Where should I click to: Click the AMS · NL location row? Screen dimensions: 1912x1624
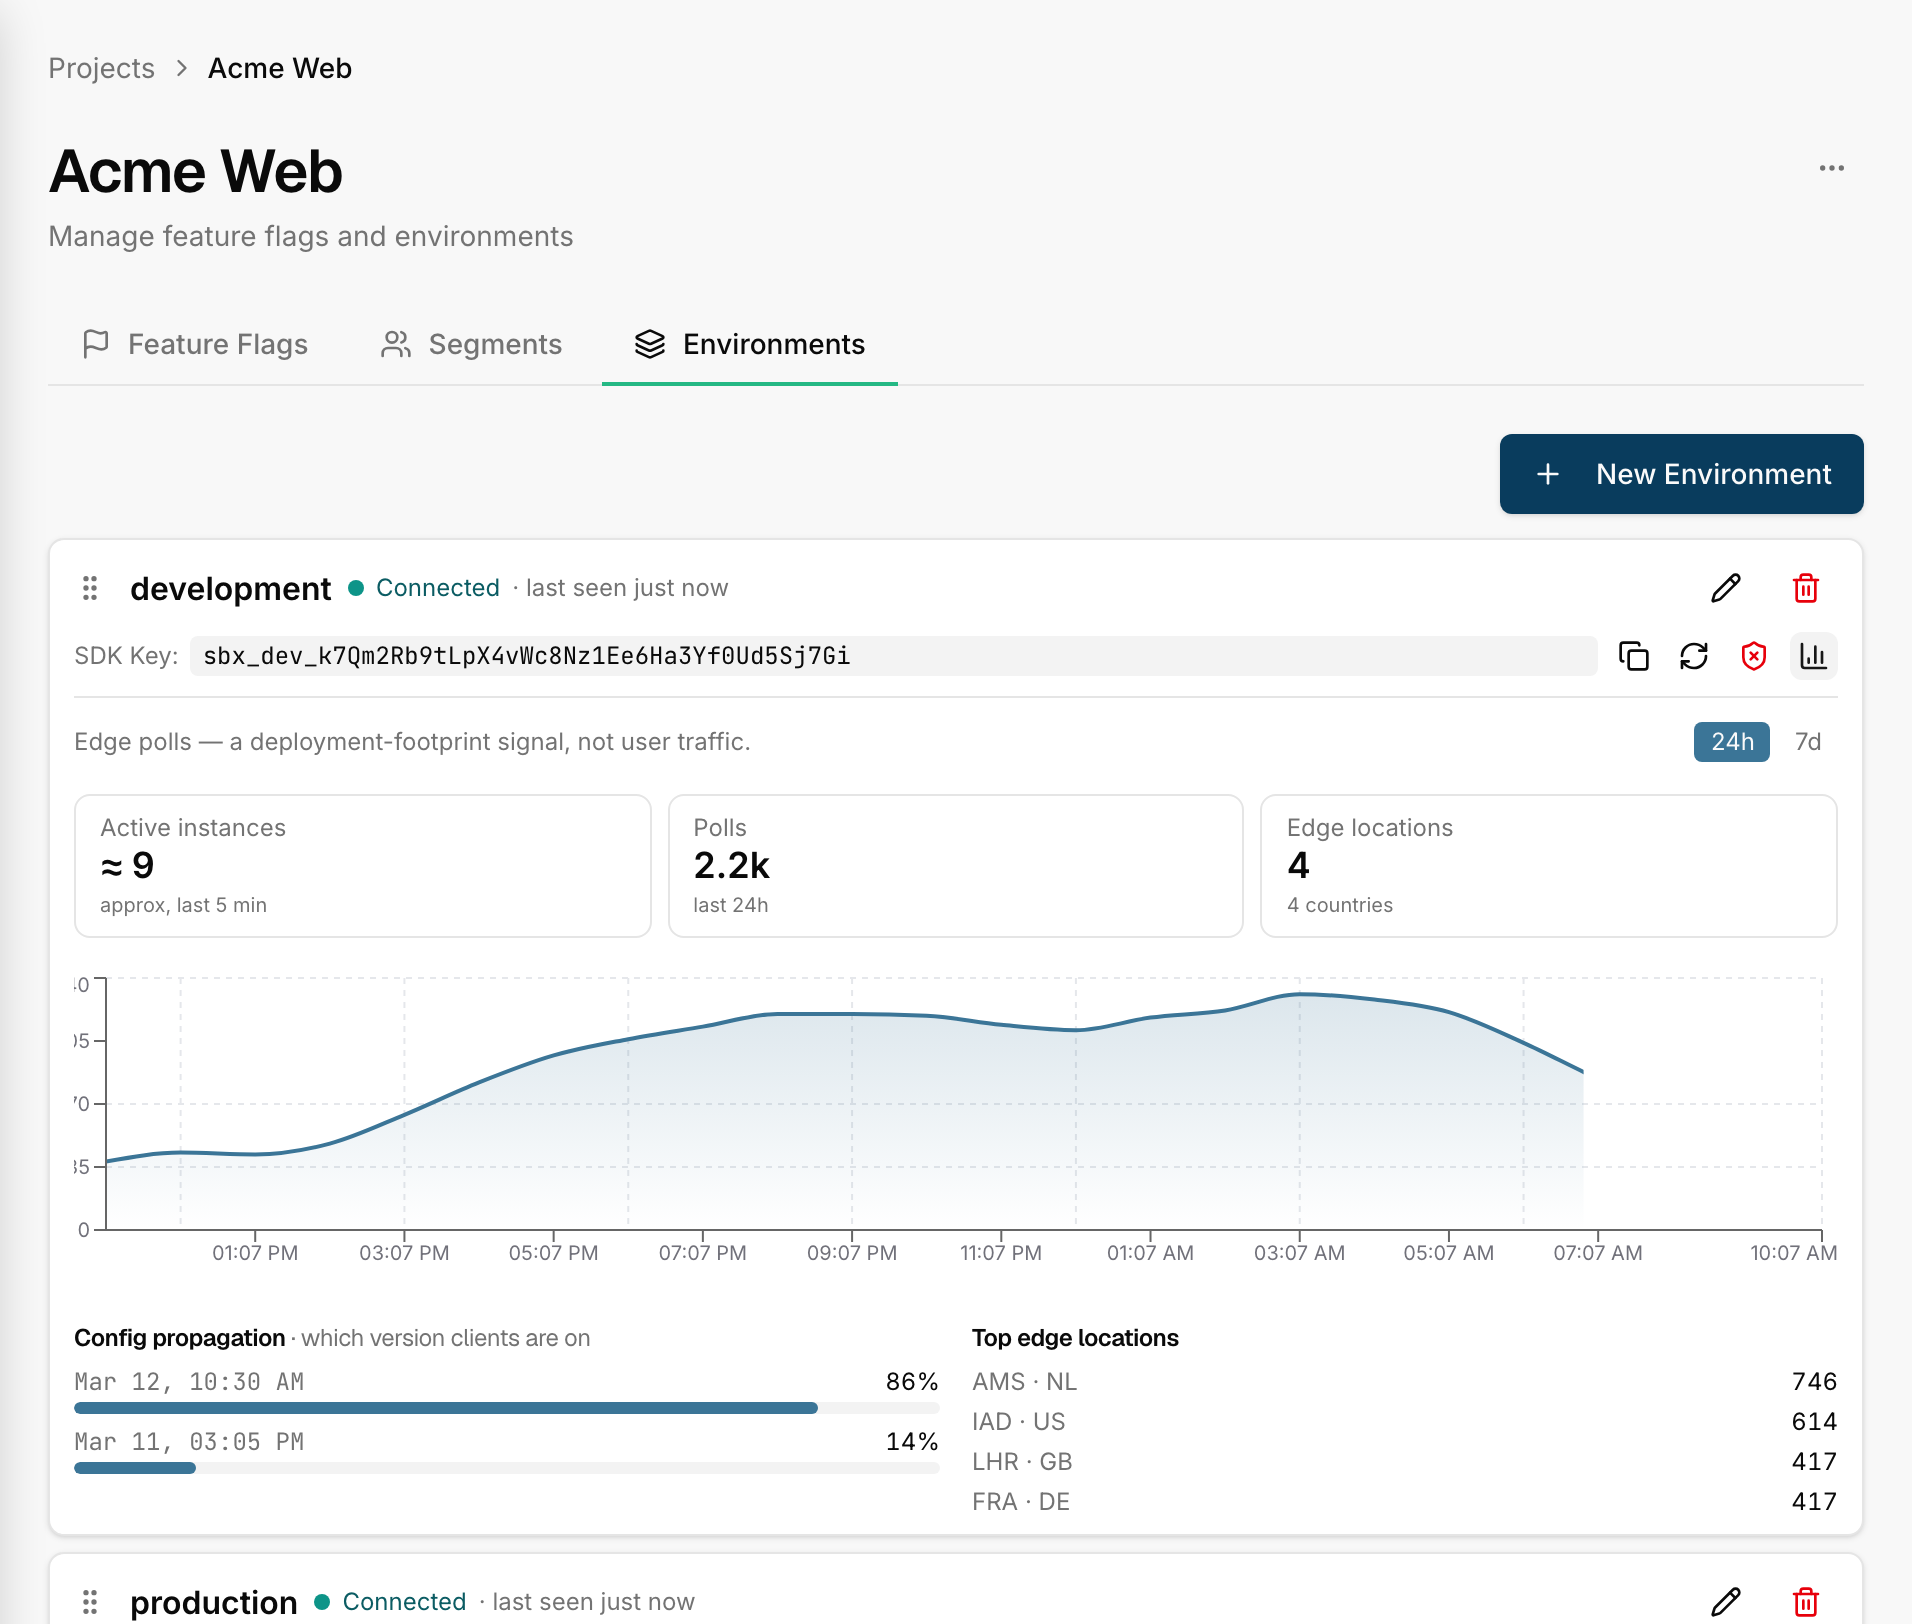(x=1405, y=1382)
